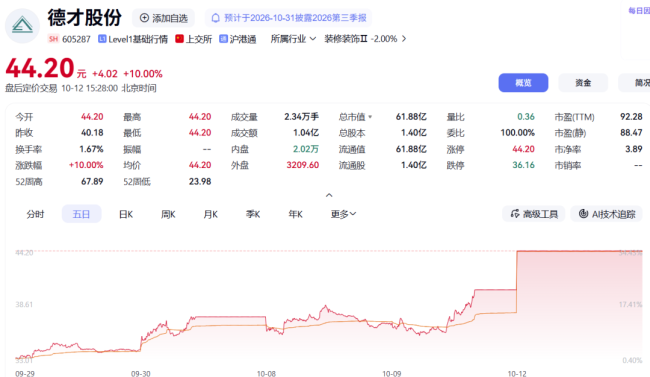Click the large price 44.20 元
This screenshot has height=377, width=650.
(x=46, y=68)
